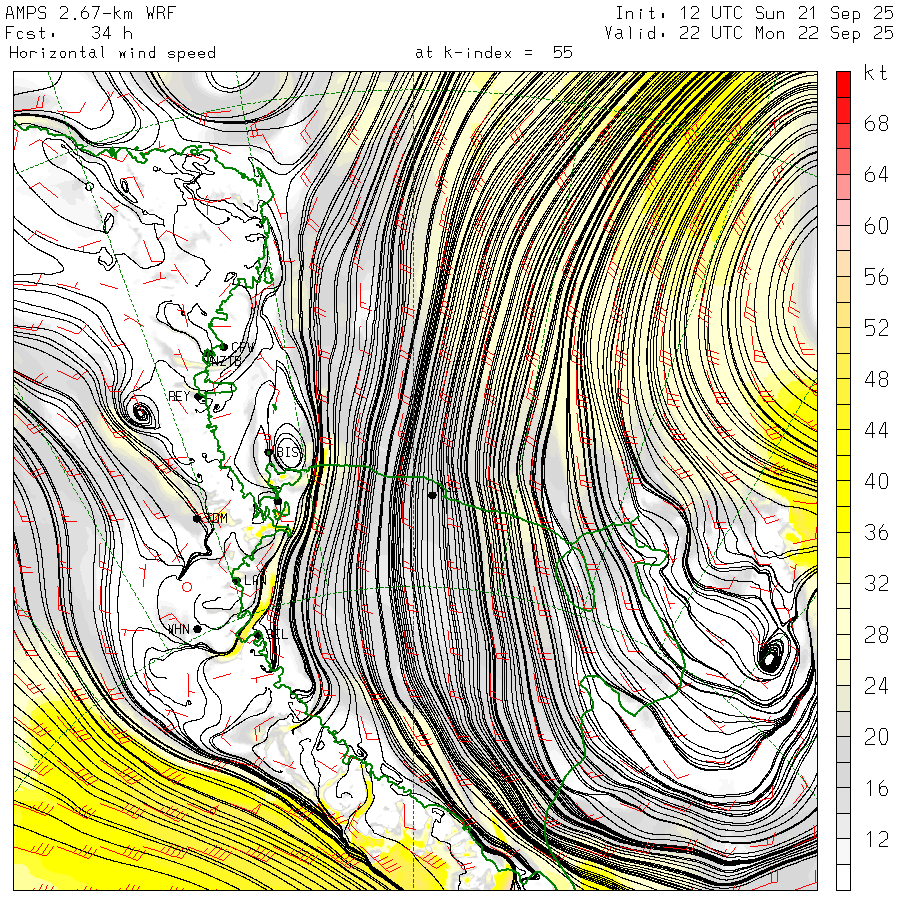Click the 'Init: 12 UTC Sun 21 Sep 25' line
The image size is (900, 900).
[754, 13]
